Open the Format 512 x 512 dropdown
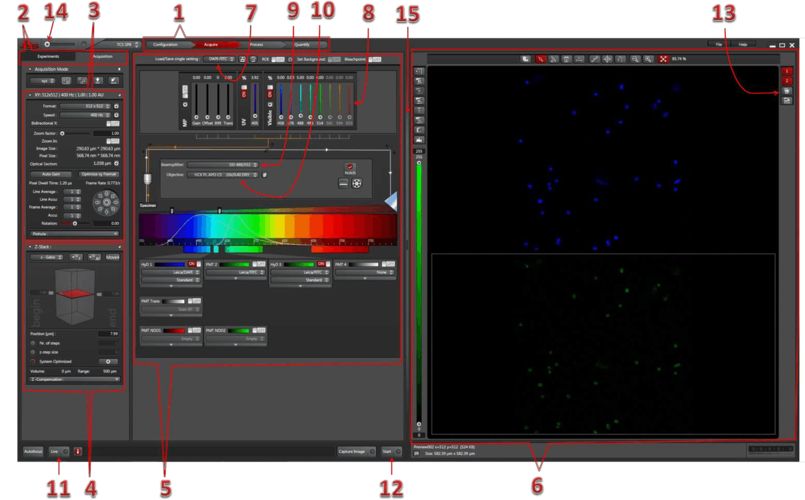This screenshot has width=805, height=500. point(84,104)
